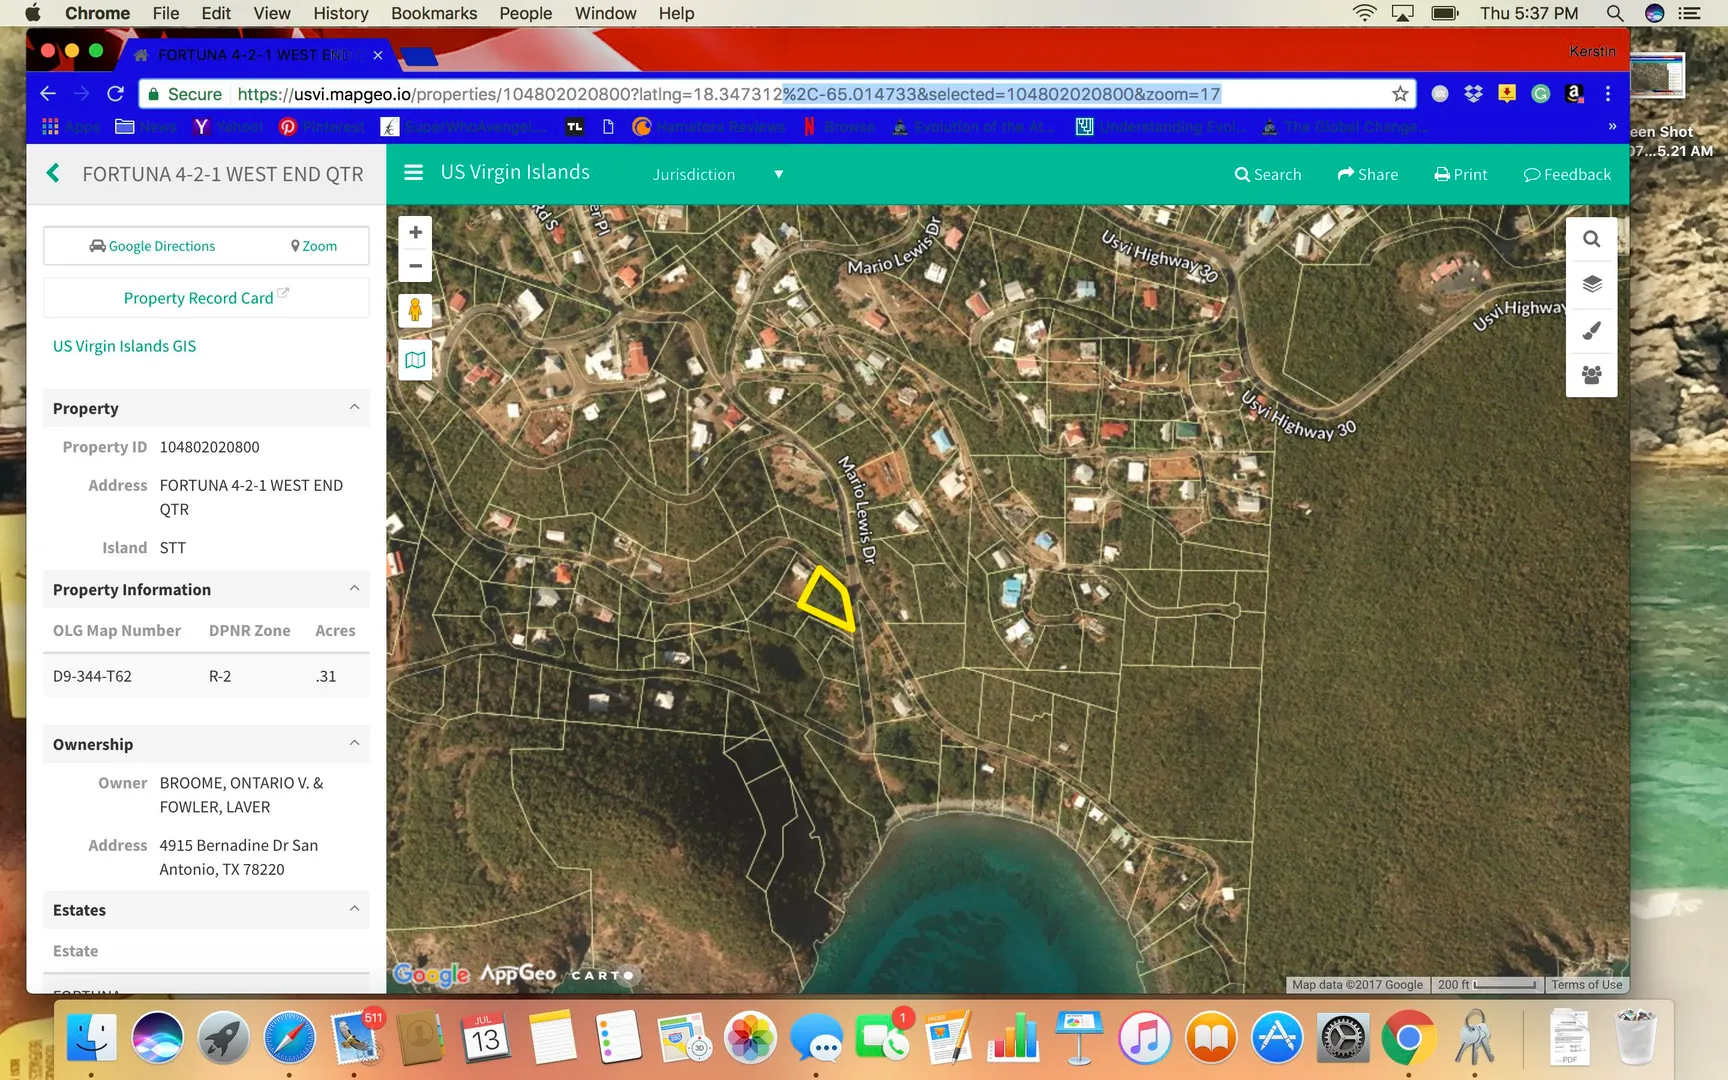
Task: Open the map layers stack icon
Action: tap(1591, 284)
